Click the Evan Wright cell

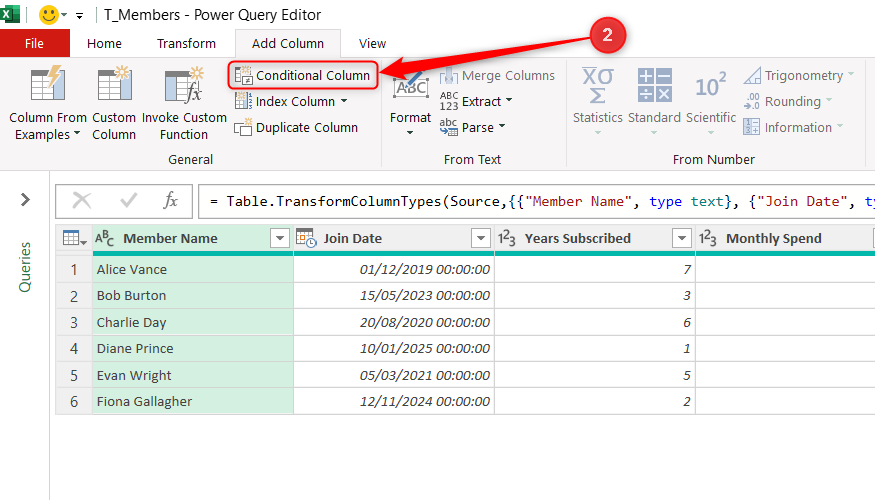click(193, 376)
